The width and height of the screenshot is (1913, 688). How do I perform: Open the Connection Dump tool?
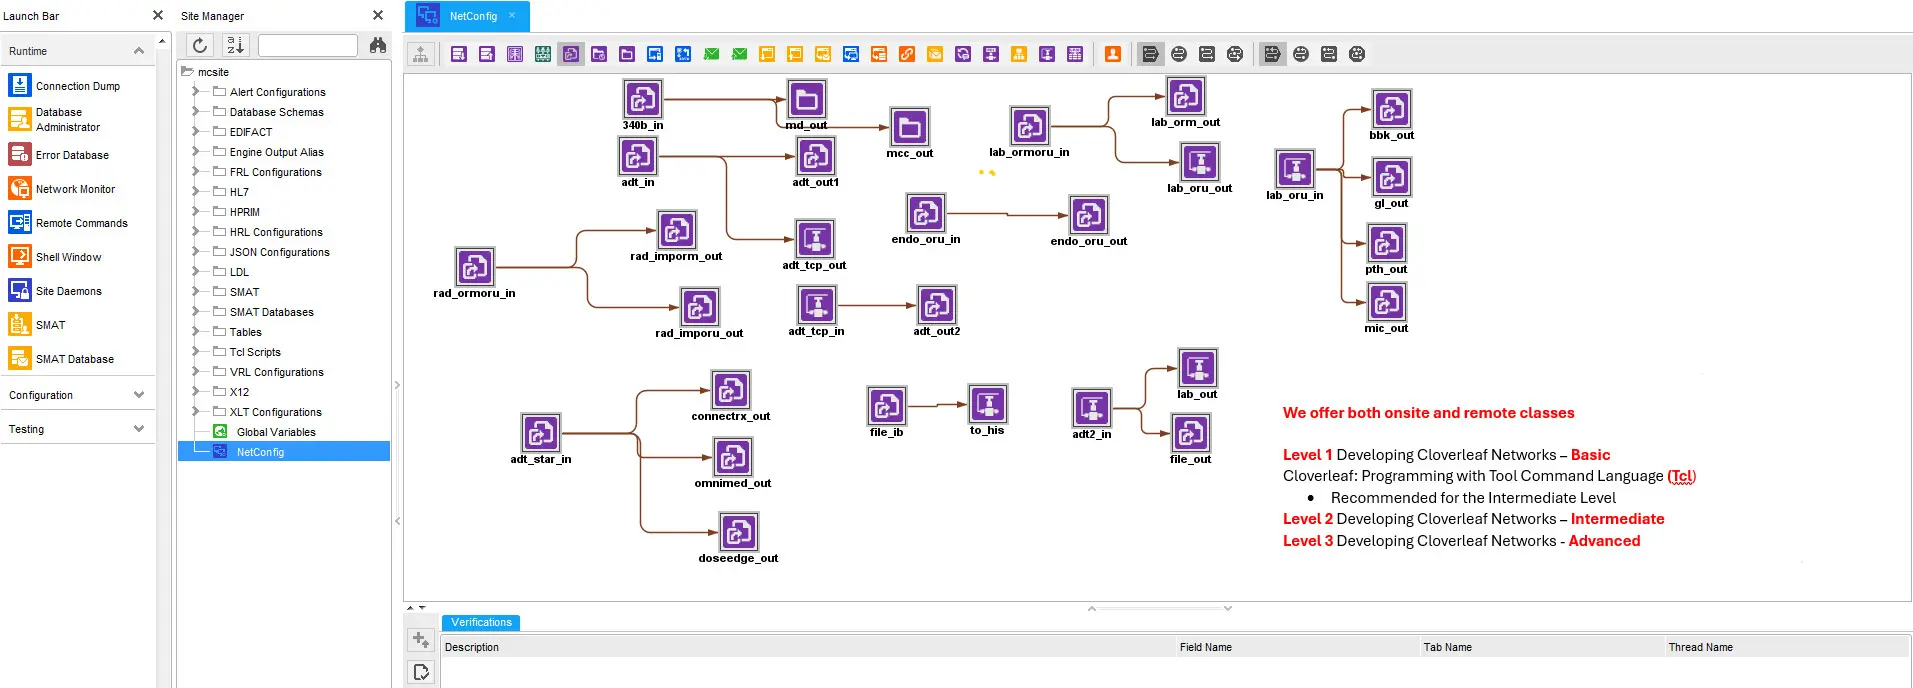click(77, 86)
